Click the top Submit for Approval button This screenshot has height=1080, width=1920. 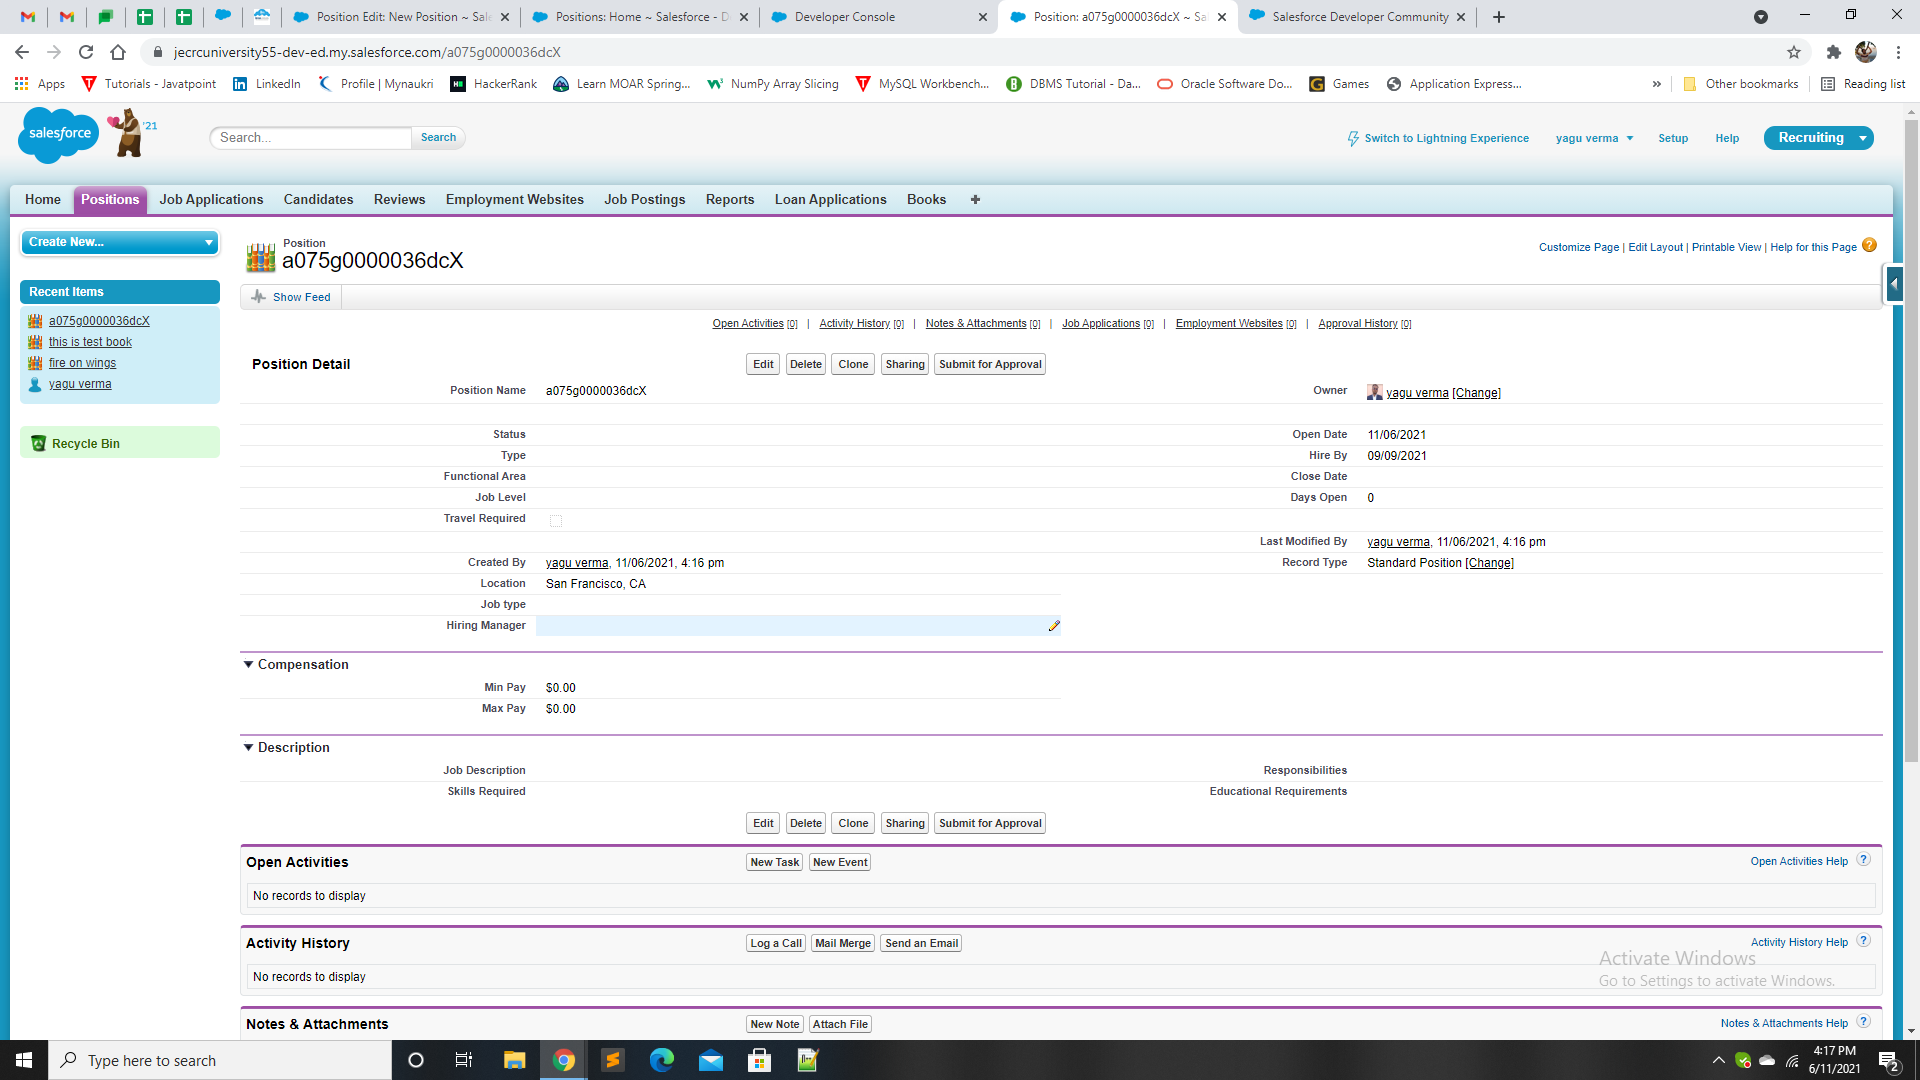[989, 365]
